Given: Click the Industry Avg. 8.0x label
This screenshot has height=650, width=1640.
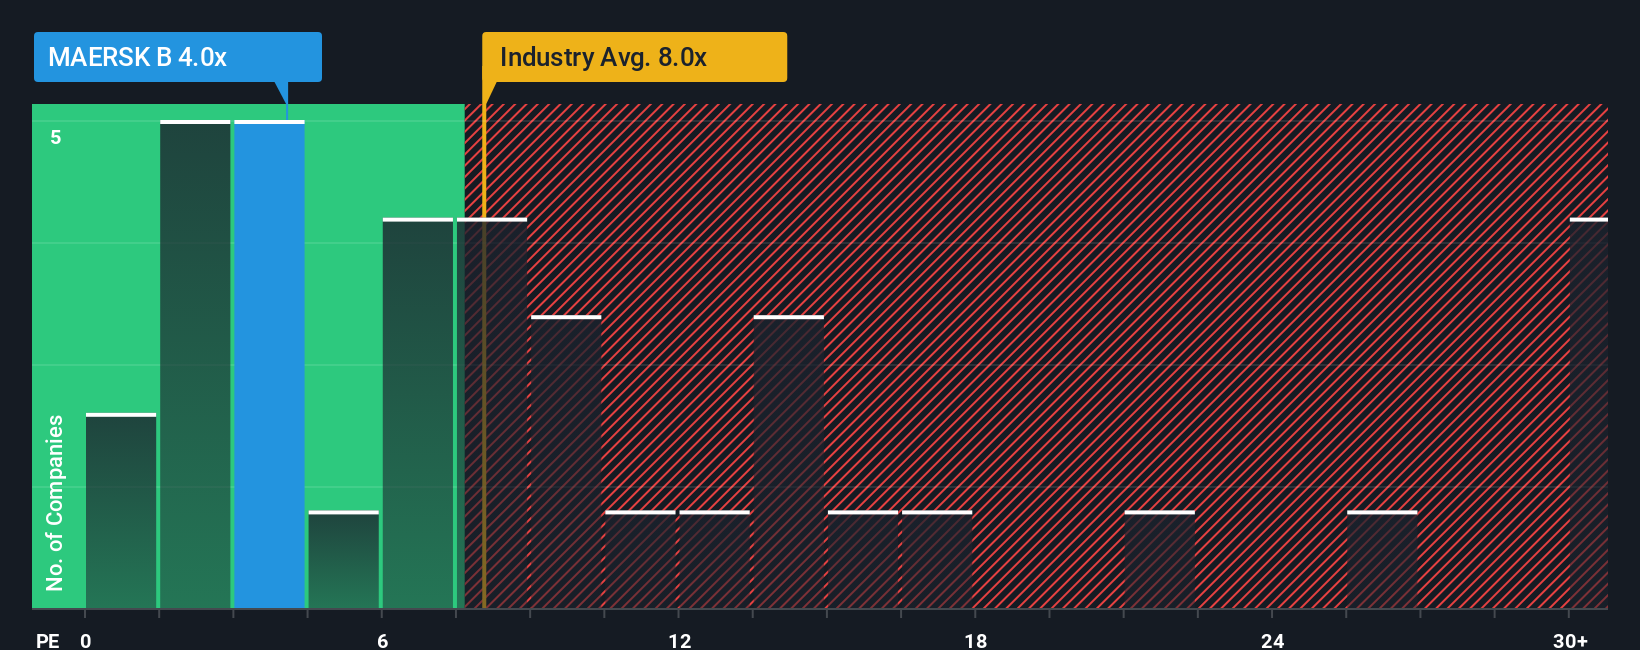Looking at the screenshot, I should (x=634, y=57).
